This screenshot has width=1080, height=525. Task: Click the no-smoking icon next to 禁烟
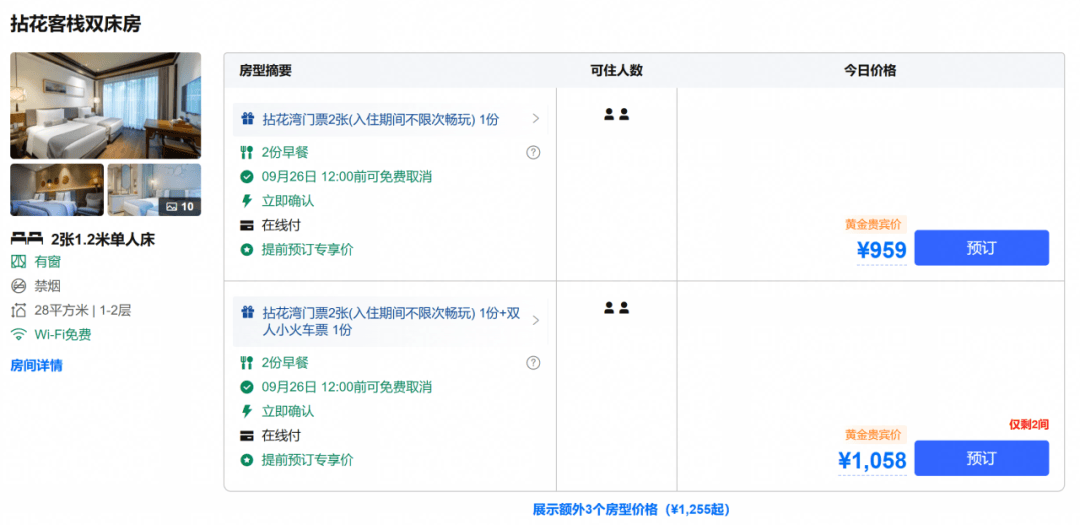(x=19, y=286)
